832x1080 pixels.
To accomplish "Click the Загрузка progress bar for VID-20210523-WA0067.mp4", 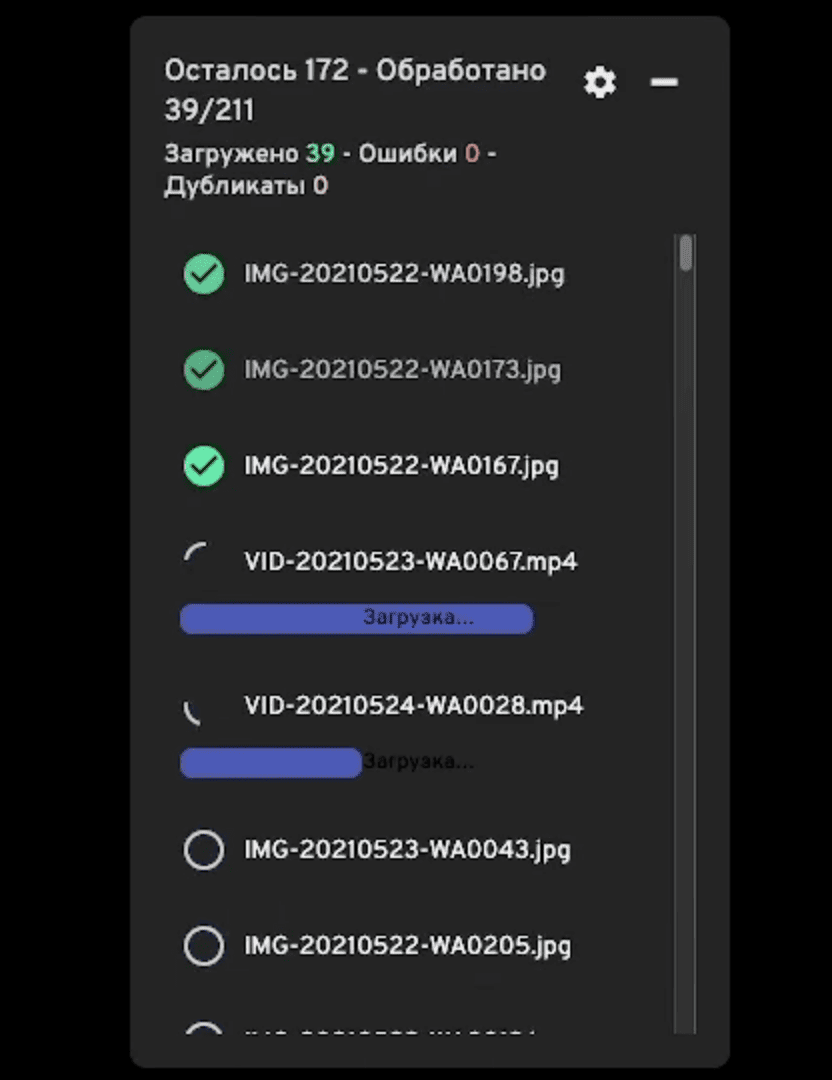I will click(357, 618).
